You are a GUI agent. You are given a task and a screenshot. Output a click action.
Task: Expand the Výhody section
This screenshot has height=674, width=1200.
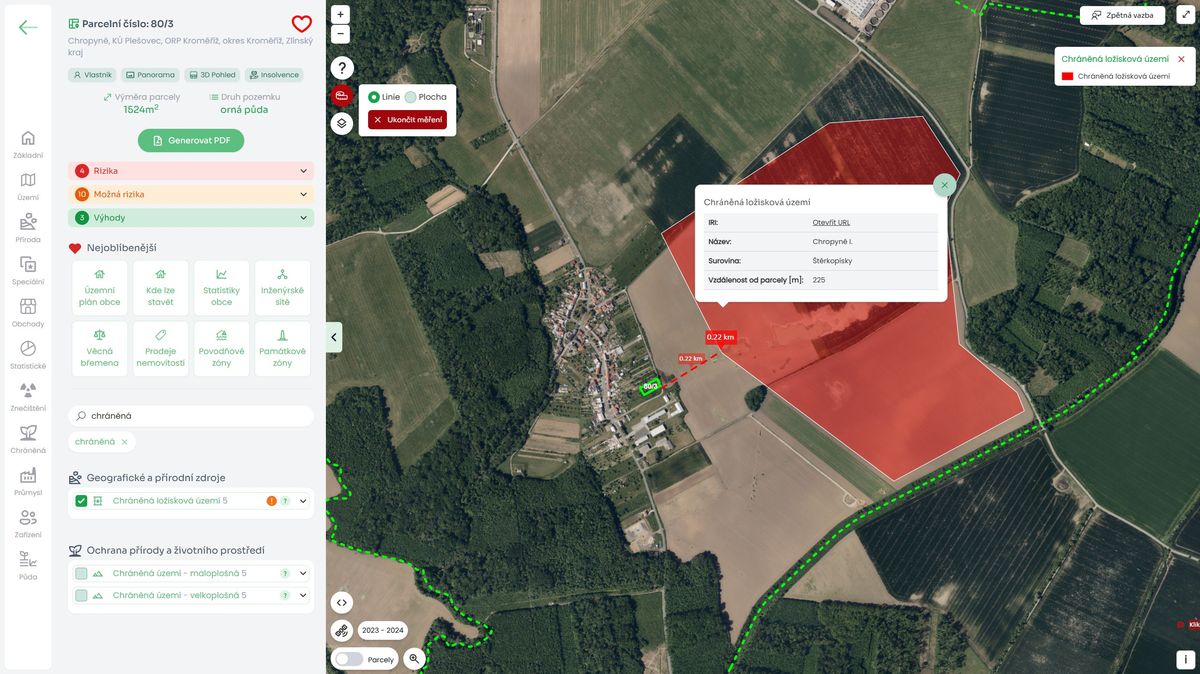191,217
